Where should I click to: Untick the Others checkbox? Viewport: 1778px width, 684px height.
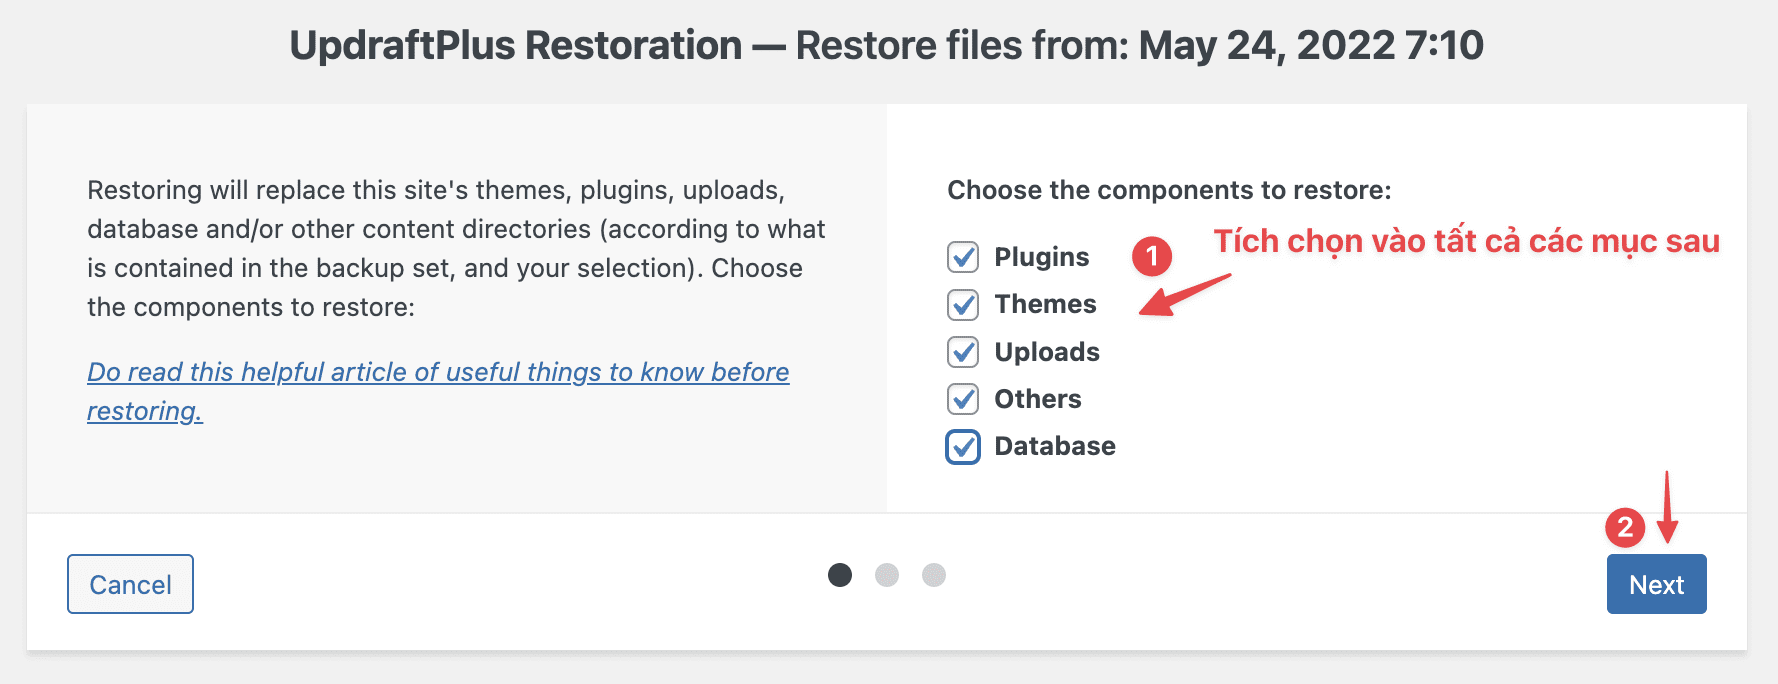pyautogui.click(x=963, y=399)
